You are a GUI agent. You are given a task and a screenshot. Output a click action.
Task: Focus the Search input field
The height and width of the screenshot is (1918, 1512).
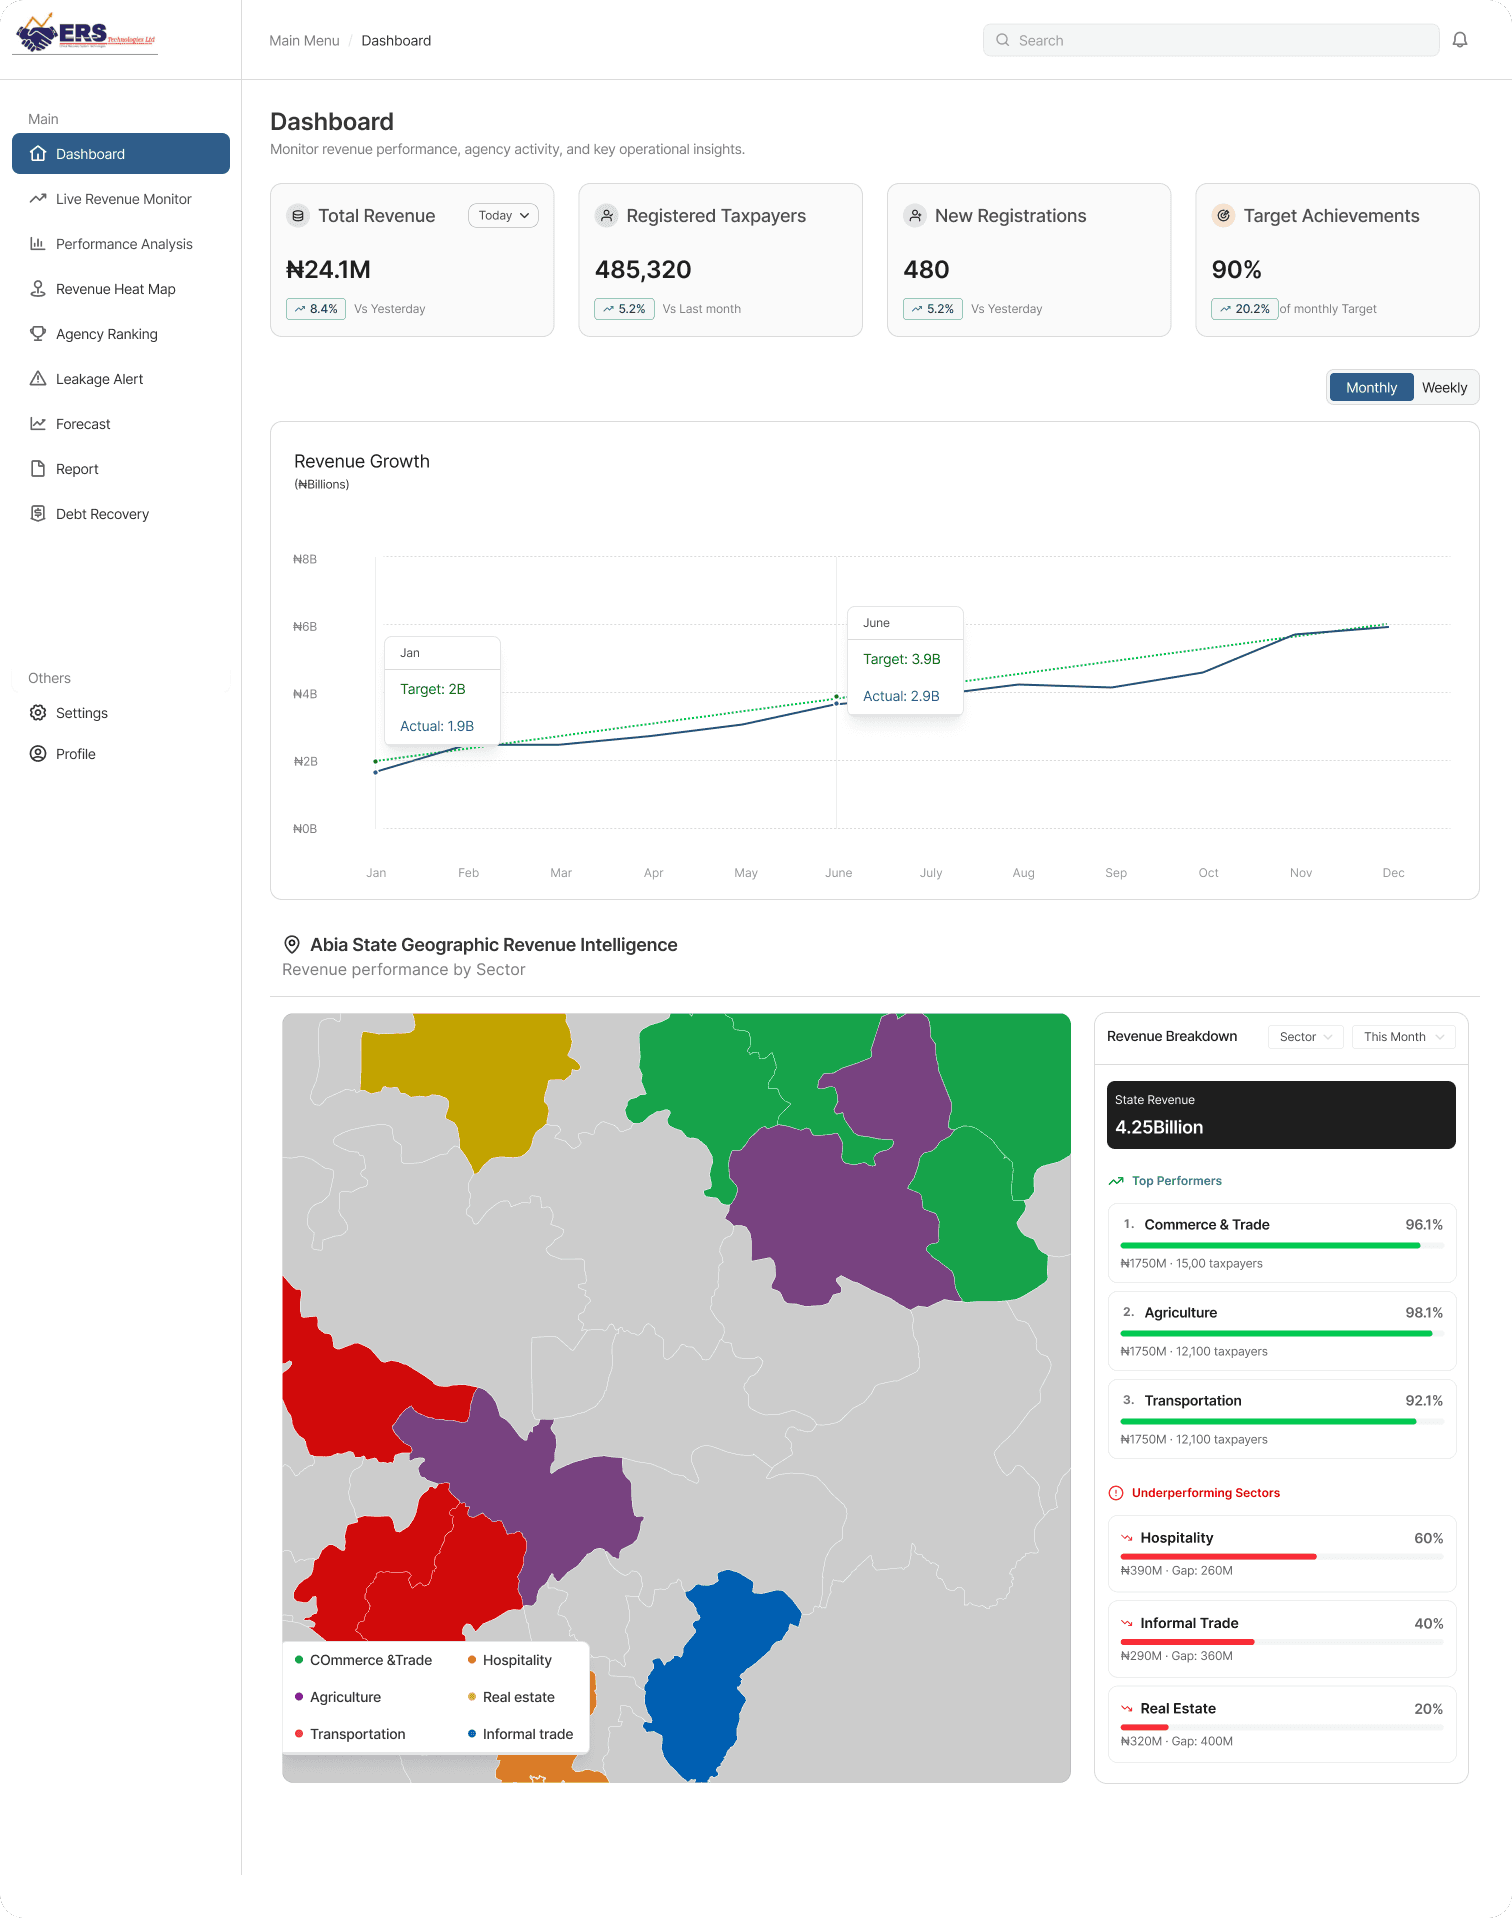pyautogui.click(x=1211, y=40)
